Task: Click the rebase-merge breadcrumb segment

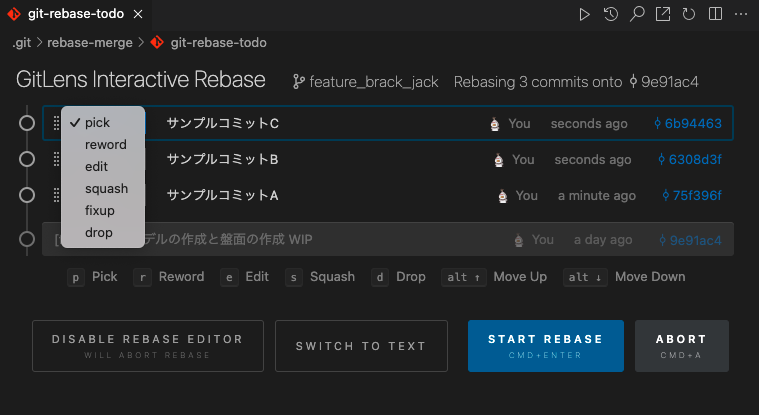Action: [90, 43]
